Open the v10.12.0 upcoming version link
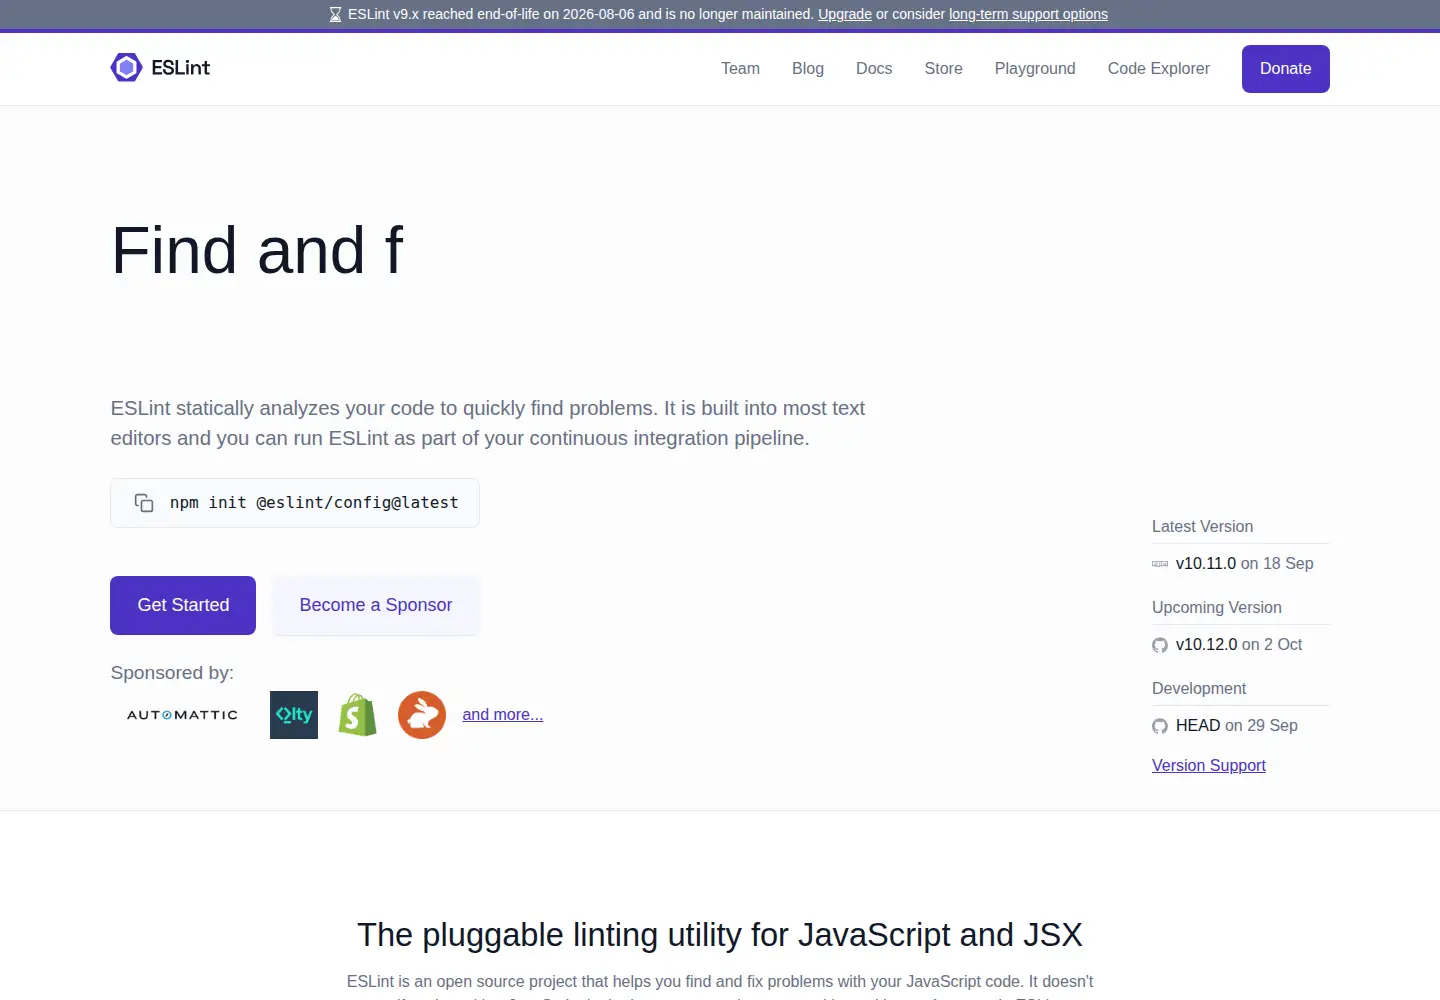Image resolution: width=1440 pixels, height=1000 pixels. pos(1207,645)
